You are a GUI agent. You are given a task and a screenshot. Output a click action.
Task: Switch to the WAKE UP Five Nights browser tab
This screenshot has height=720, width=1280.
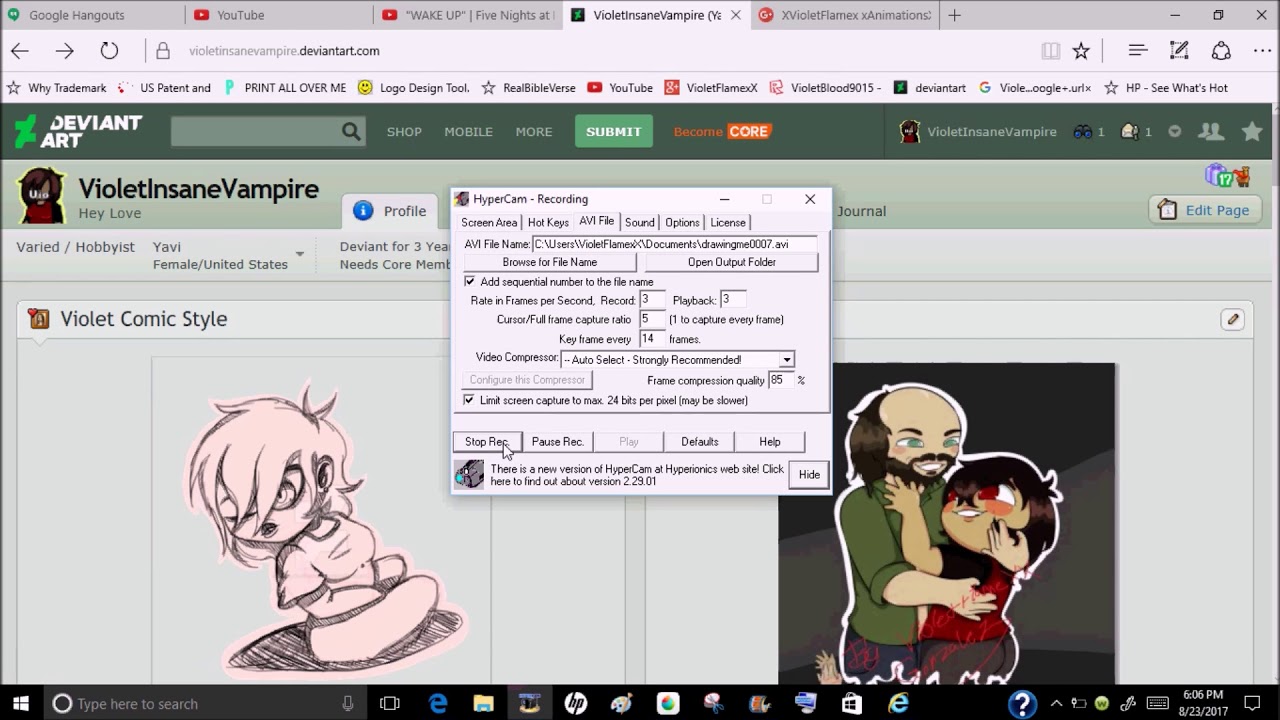click(x=470, y=15)
